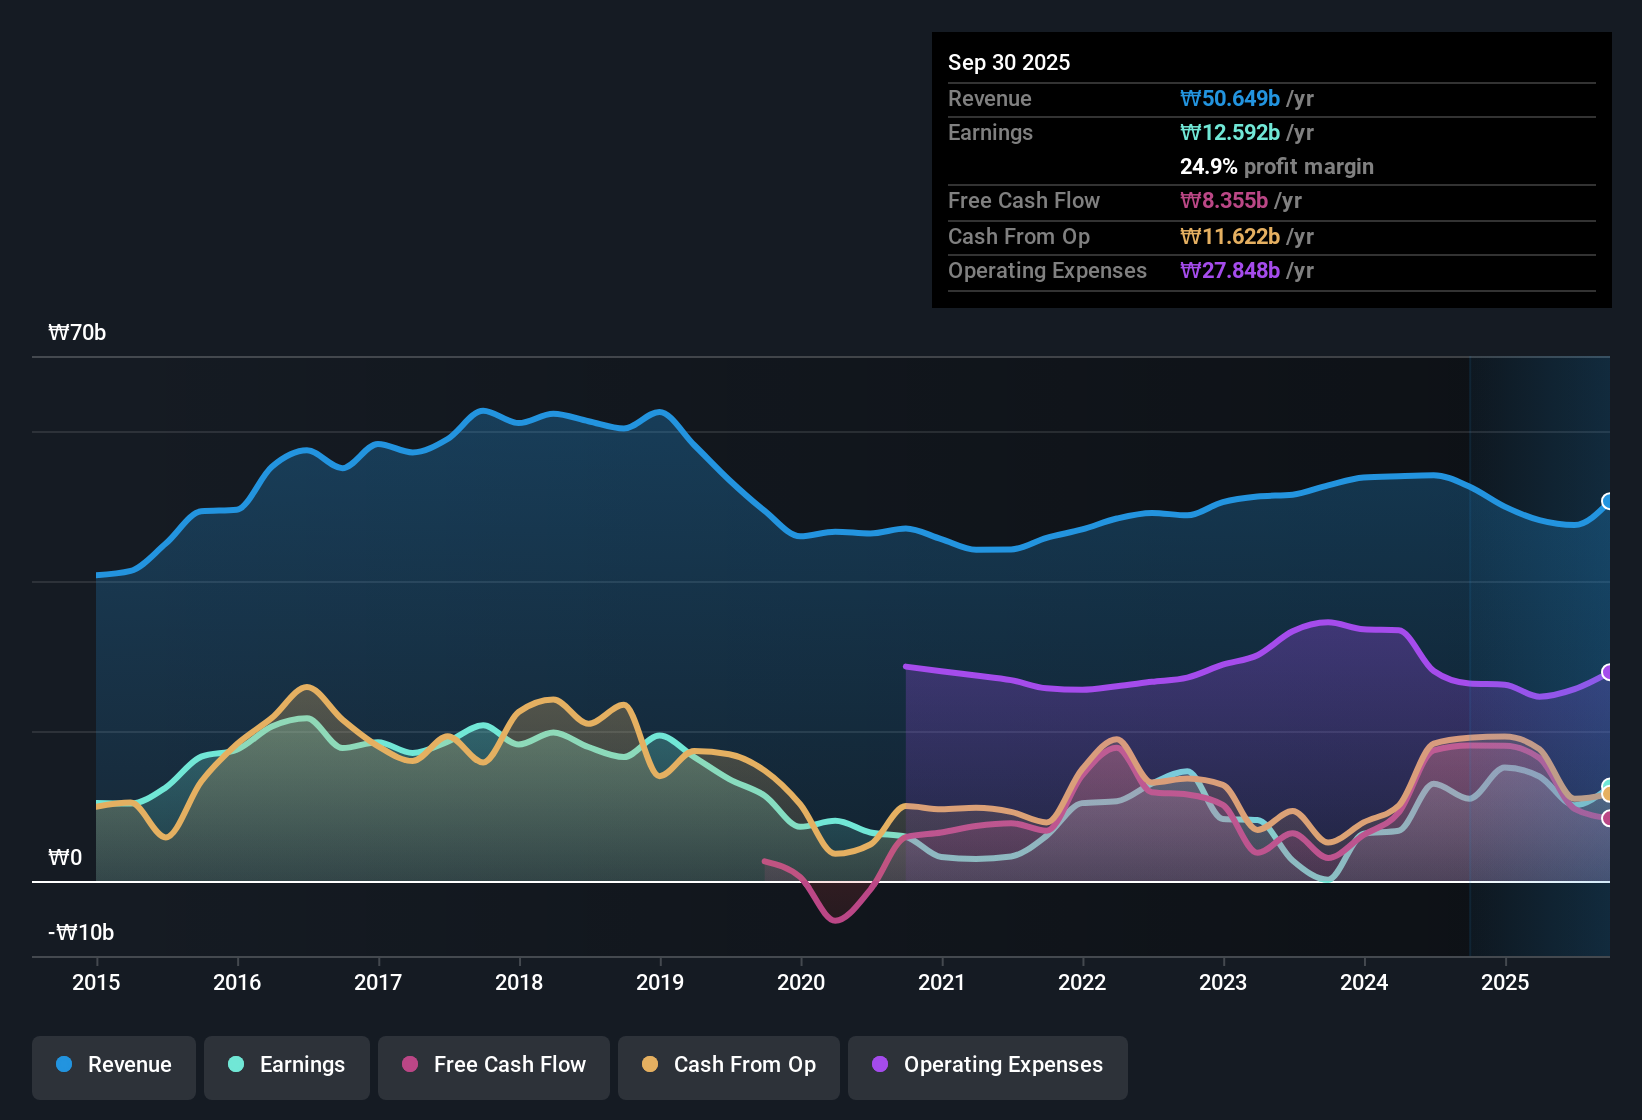The image size is (1642, 1120).
Task: Select the Operating Expenses endpoint marker
Action: pyautogui.click(x=1608, y=673)
